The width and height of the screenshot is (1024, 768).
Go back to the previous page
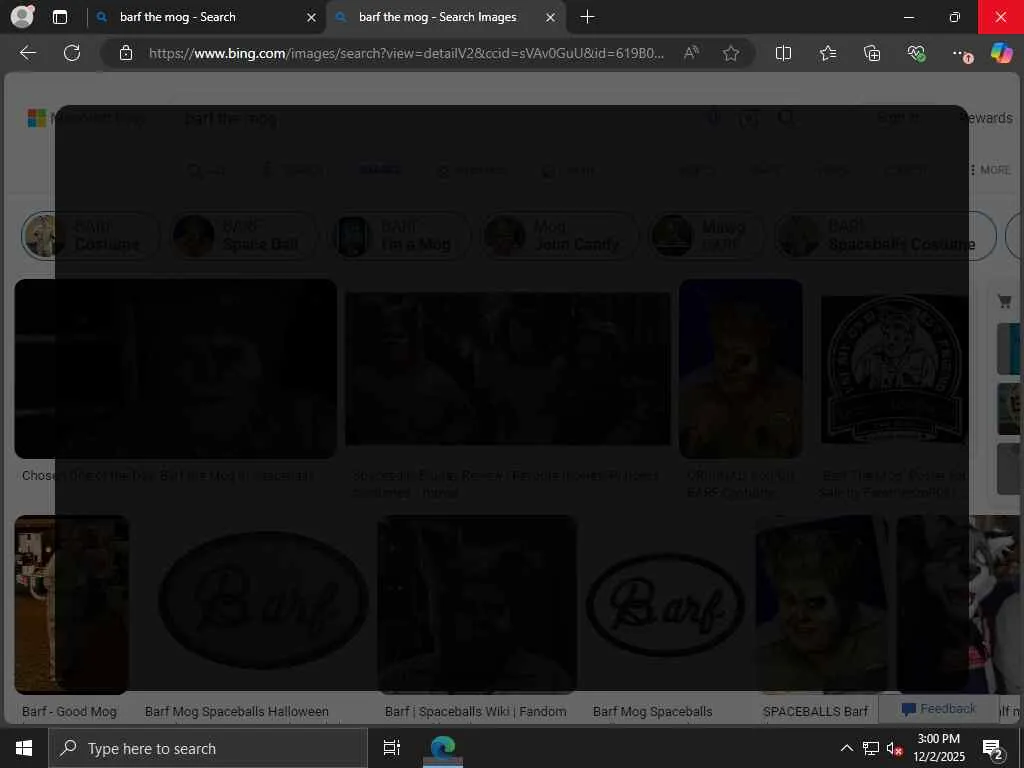coord(28,53)
